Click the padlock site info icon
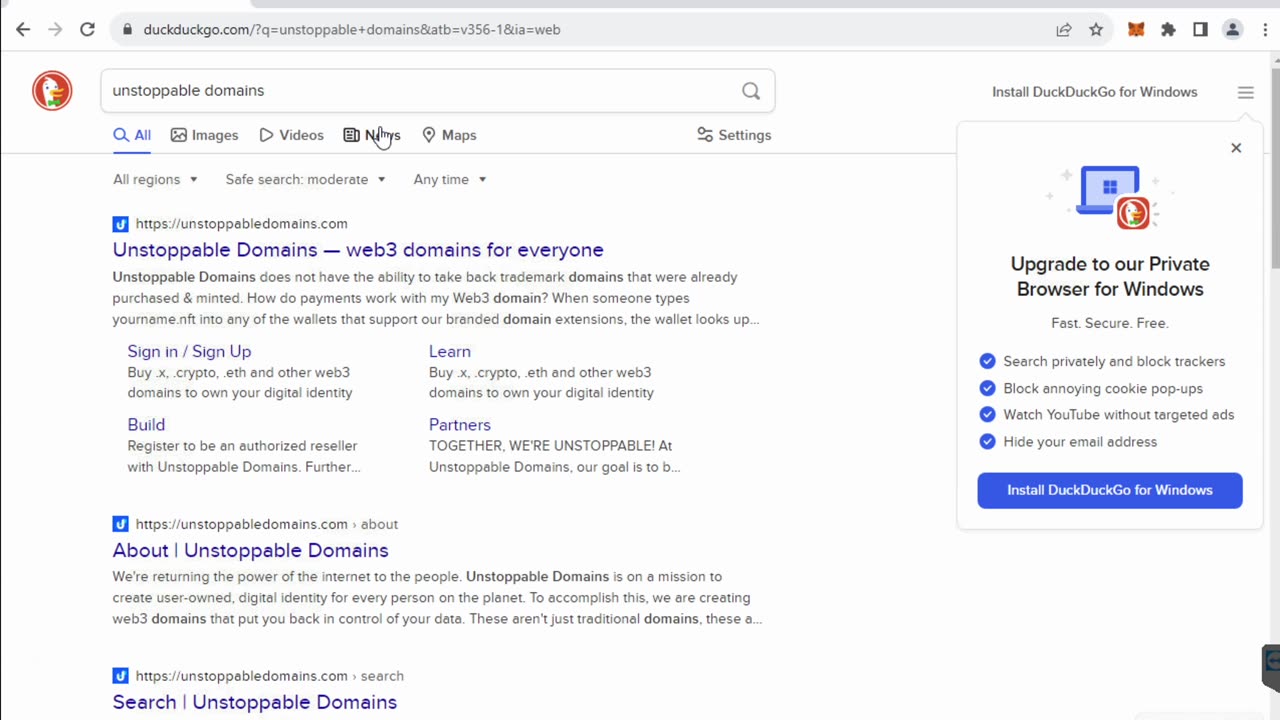The height and width of the screenshot is (720, 1280). tap(127, 30)
